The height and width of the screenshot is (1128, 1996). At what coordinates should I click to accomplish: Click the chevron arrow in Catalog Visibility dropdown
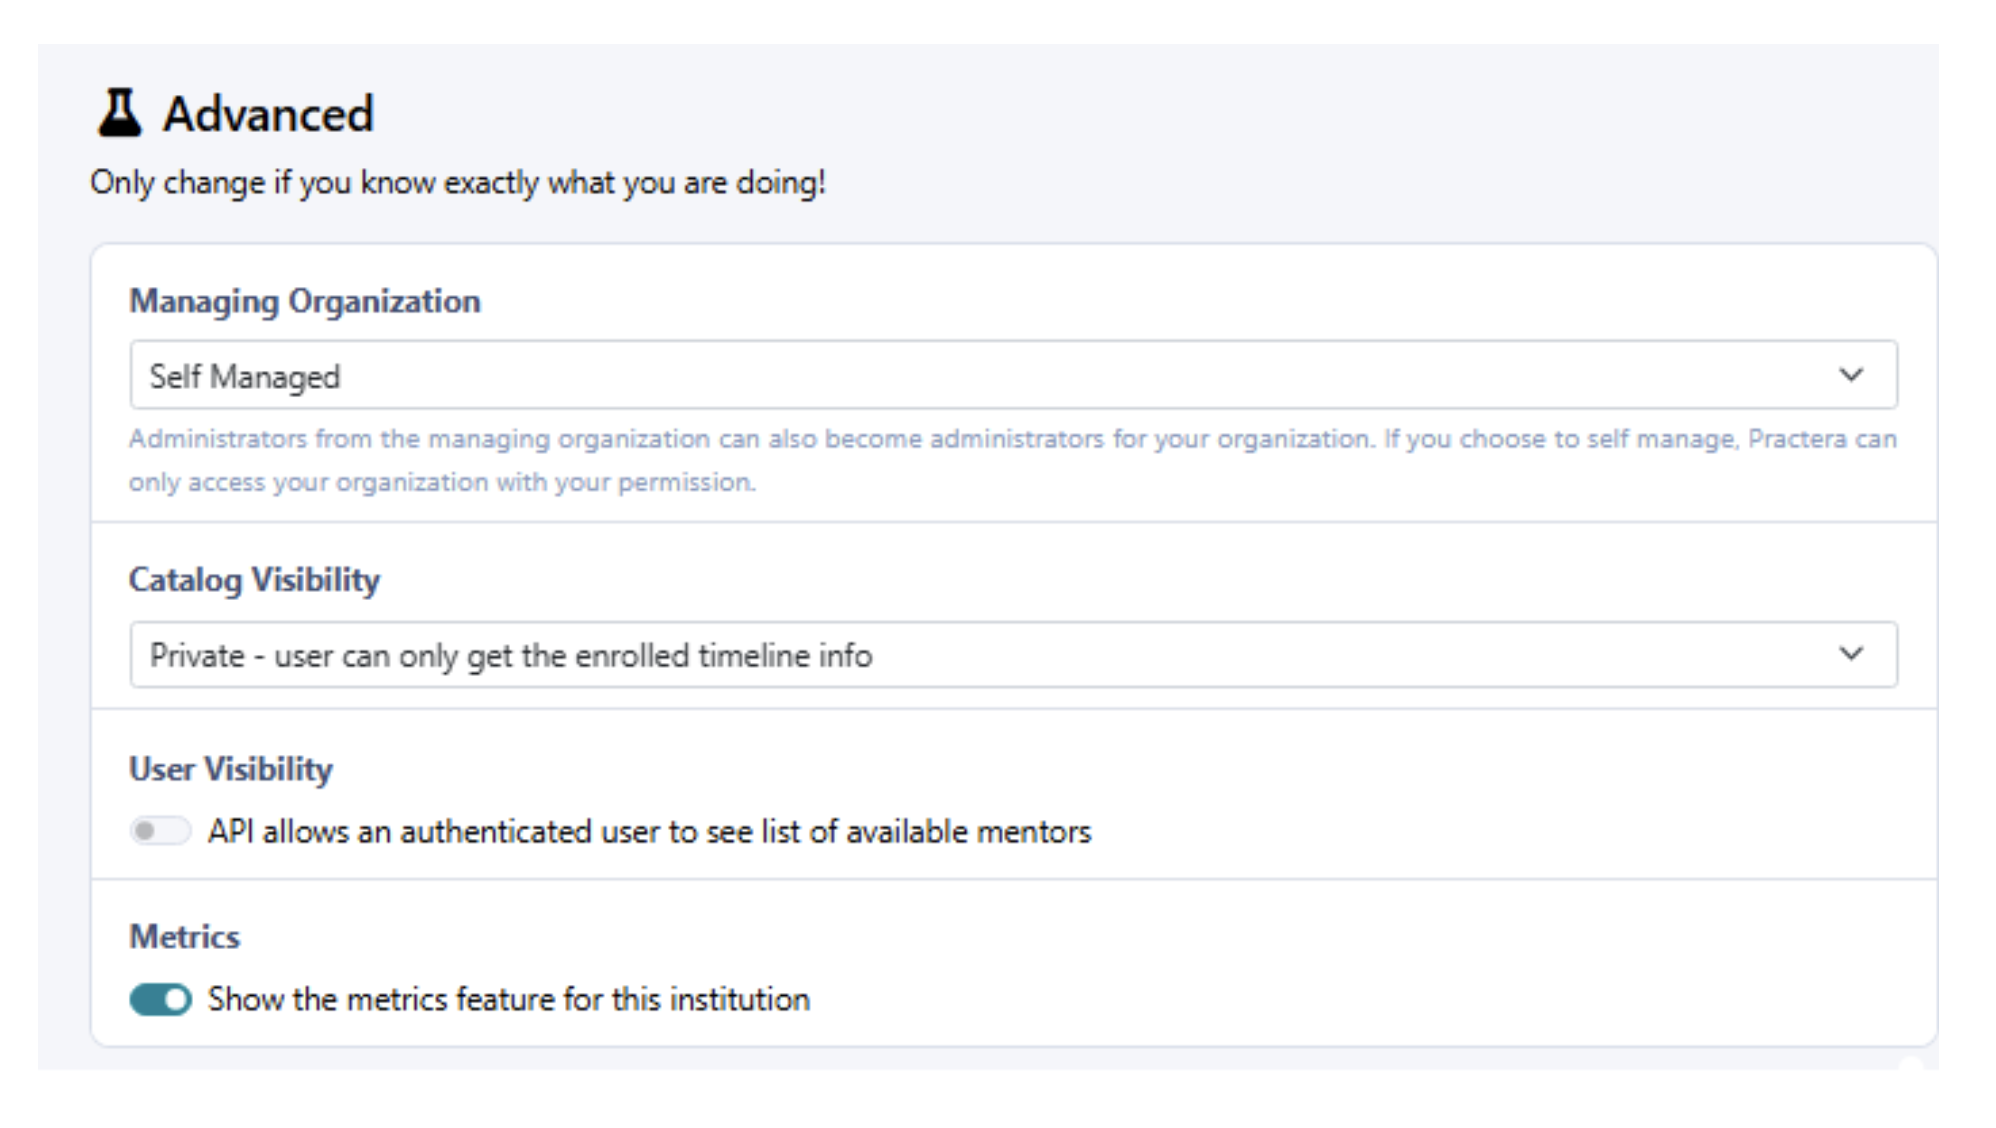1851,654
